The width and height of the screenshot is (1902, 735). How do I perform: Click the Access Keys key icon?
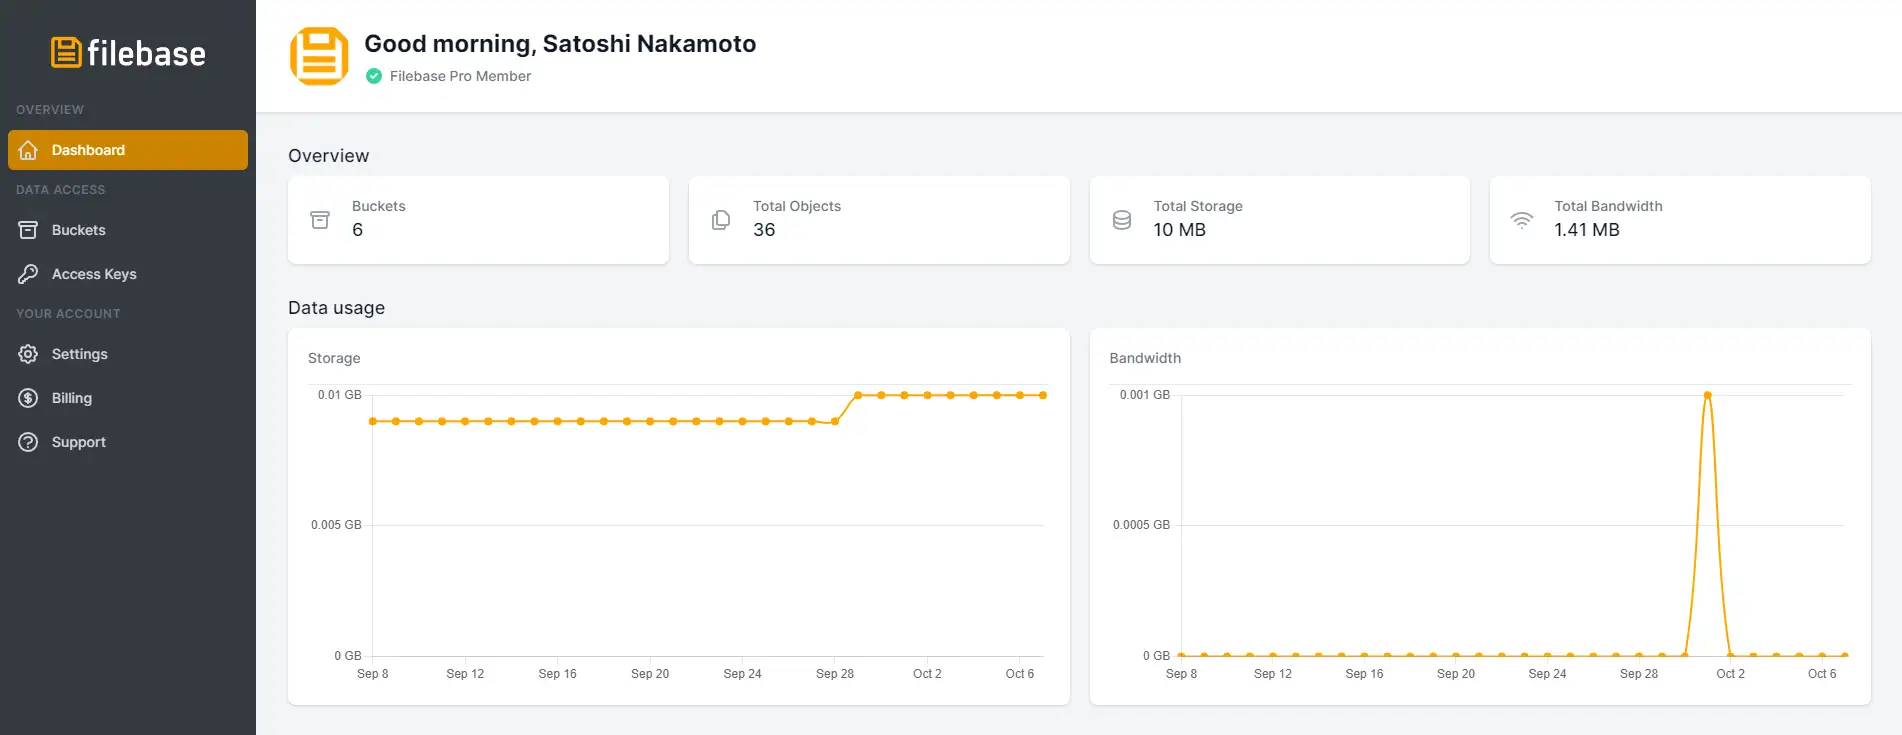pos(28,274)
